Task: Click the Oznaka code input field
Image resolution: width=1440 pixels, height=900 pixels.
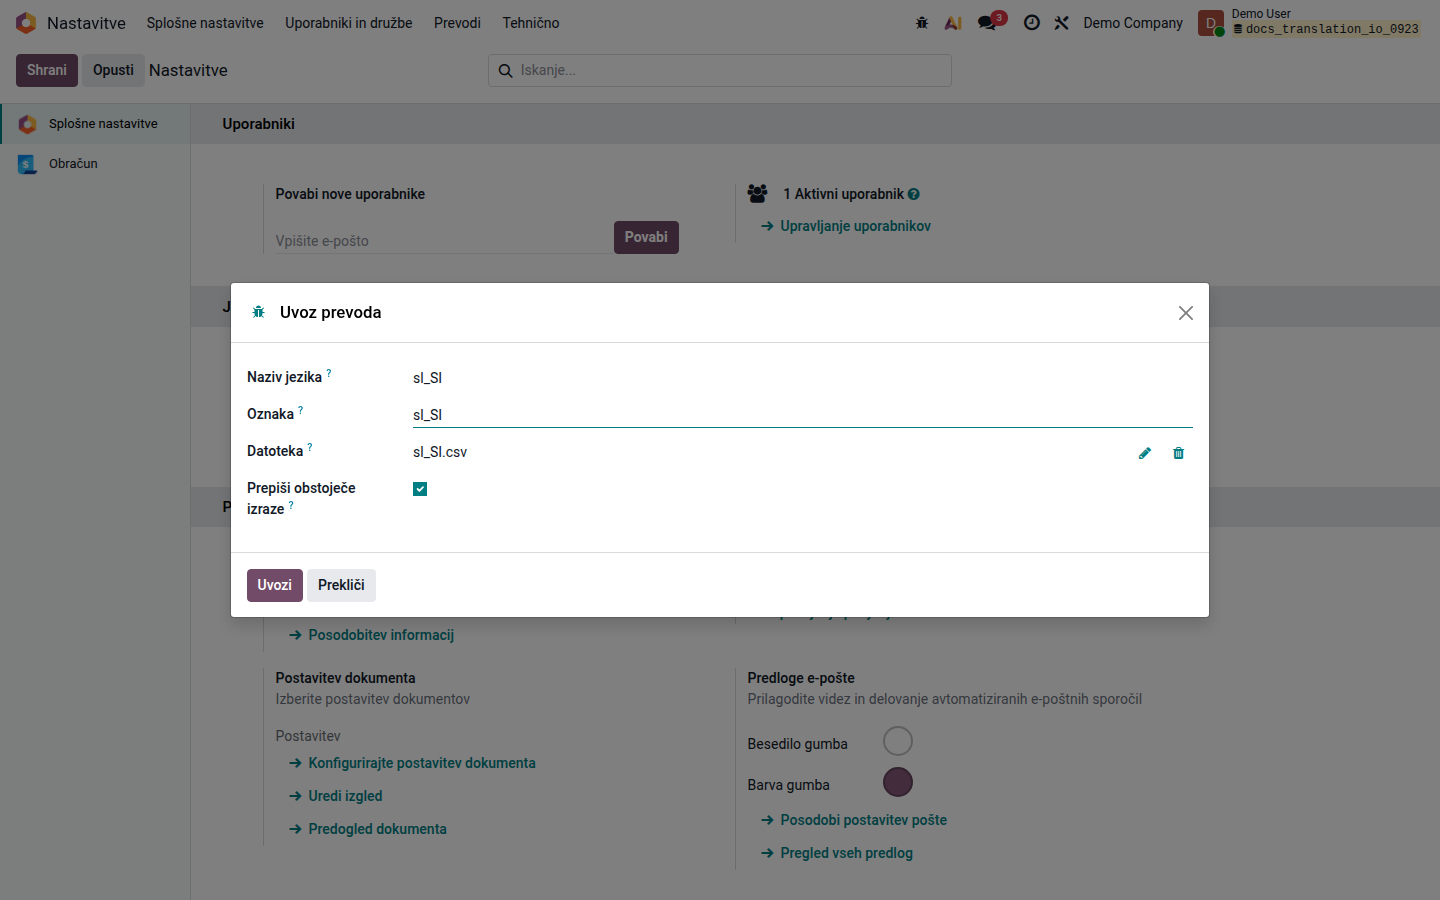Action: tap(803, 414)
